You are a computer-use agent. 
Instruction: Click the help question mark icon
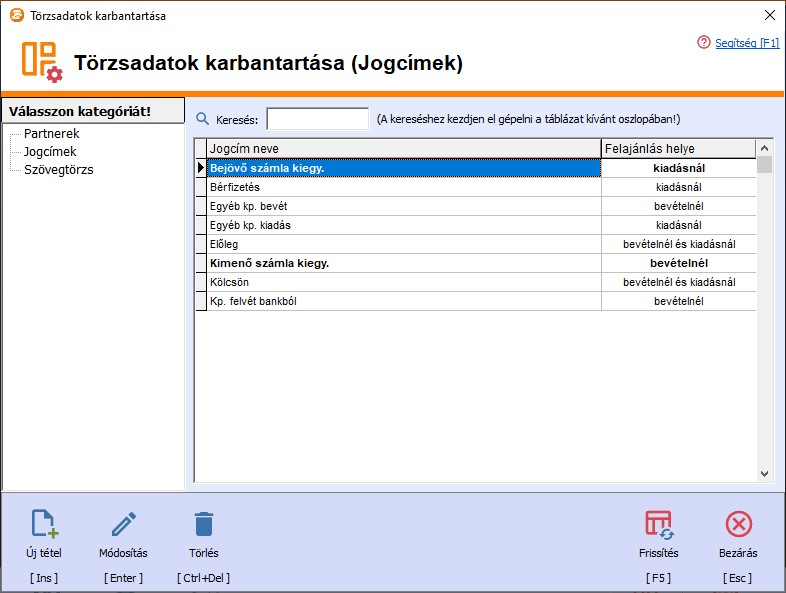point(703,43)
